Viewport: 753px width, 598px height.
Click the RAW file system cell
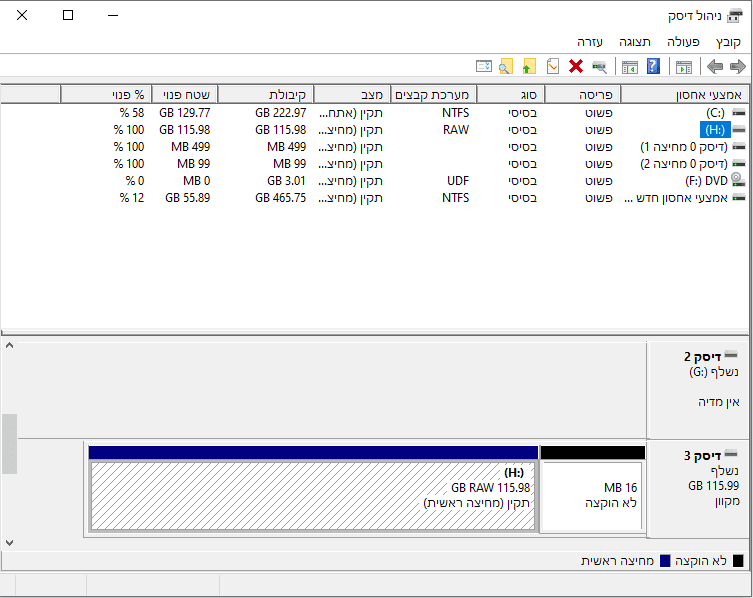coord(456,130)
